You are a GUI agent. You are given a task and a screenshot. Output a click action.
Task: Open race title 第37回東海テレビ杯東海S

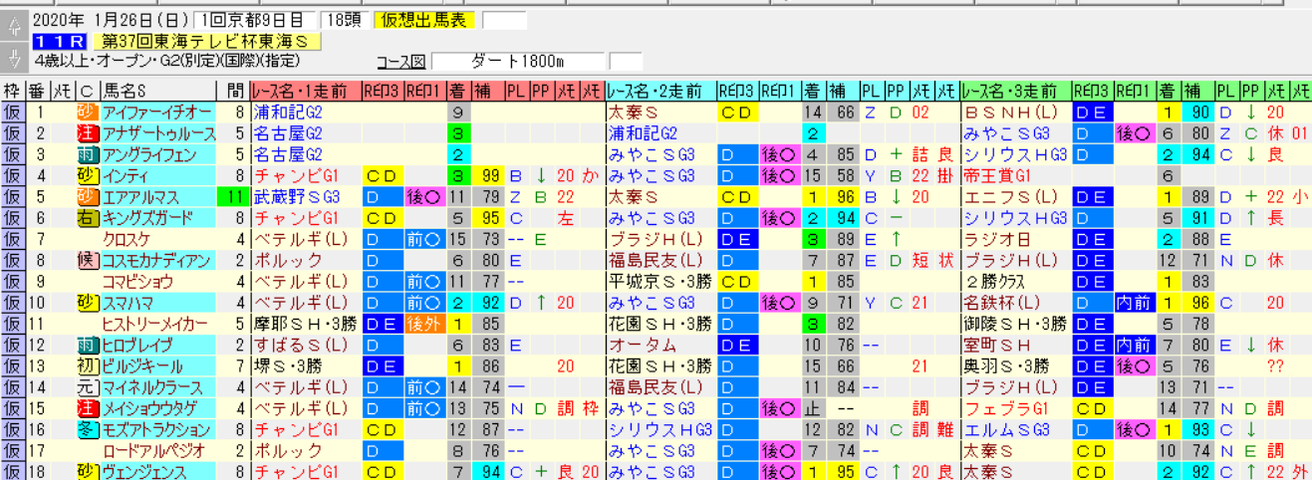[208, 41]
